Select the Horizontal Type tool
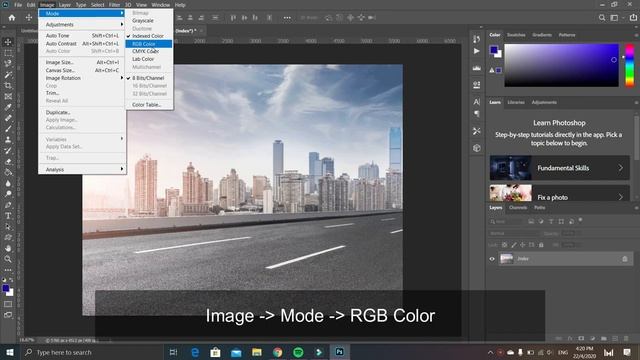 tap(8, 216)
